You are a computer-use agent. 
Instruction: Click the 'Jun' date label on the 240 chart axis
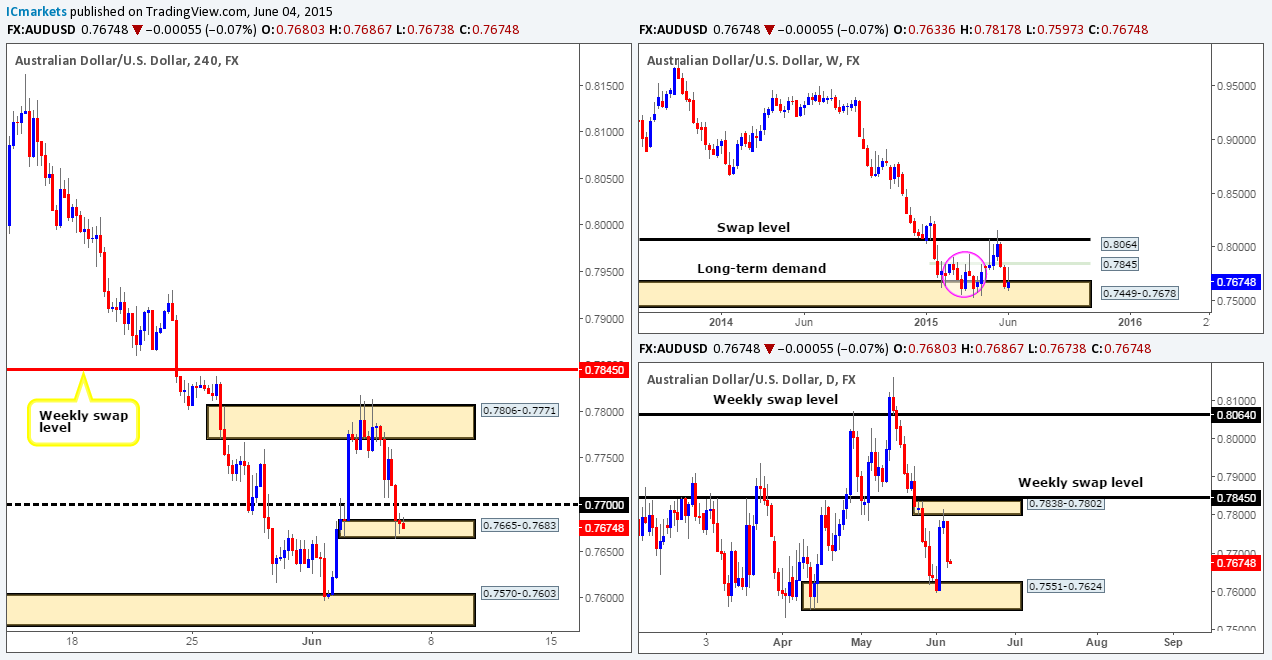[x=313, y=640]
